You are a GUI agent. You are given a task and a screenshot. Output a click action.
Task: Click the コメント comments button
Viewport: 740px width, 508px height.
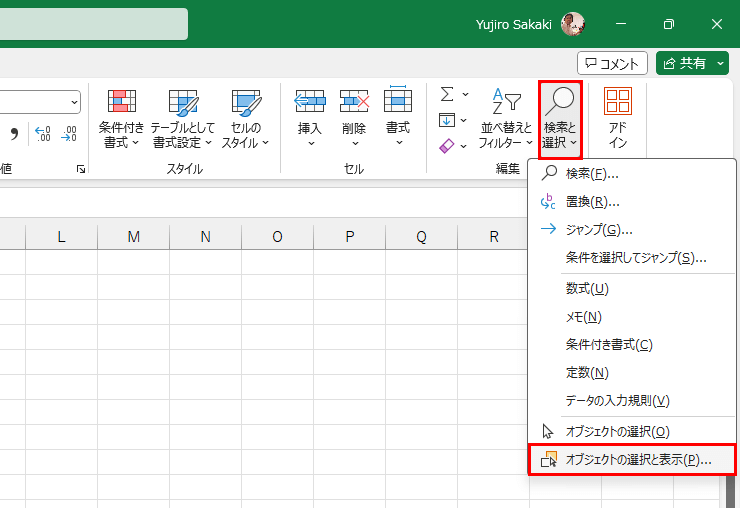pos(612,63)
